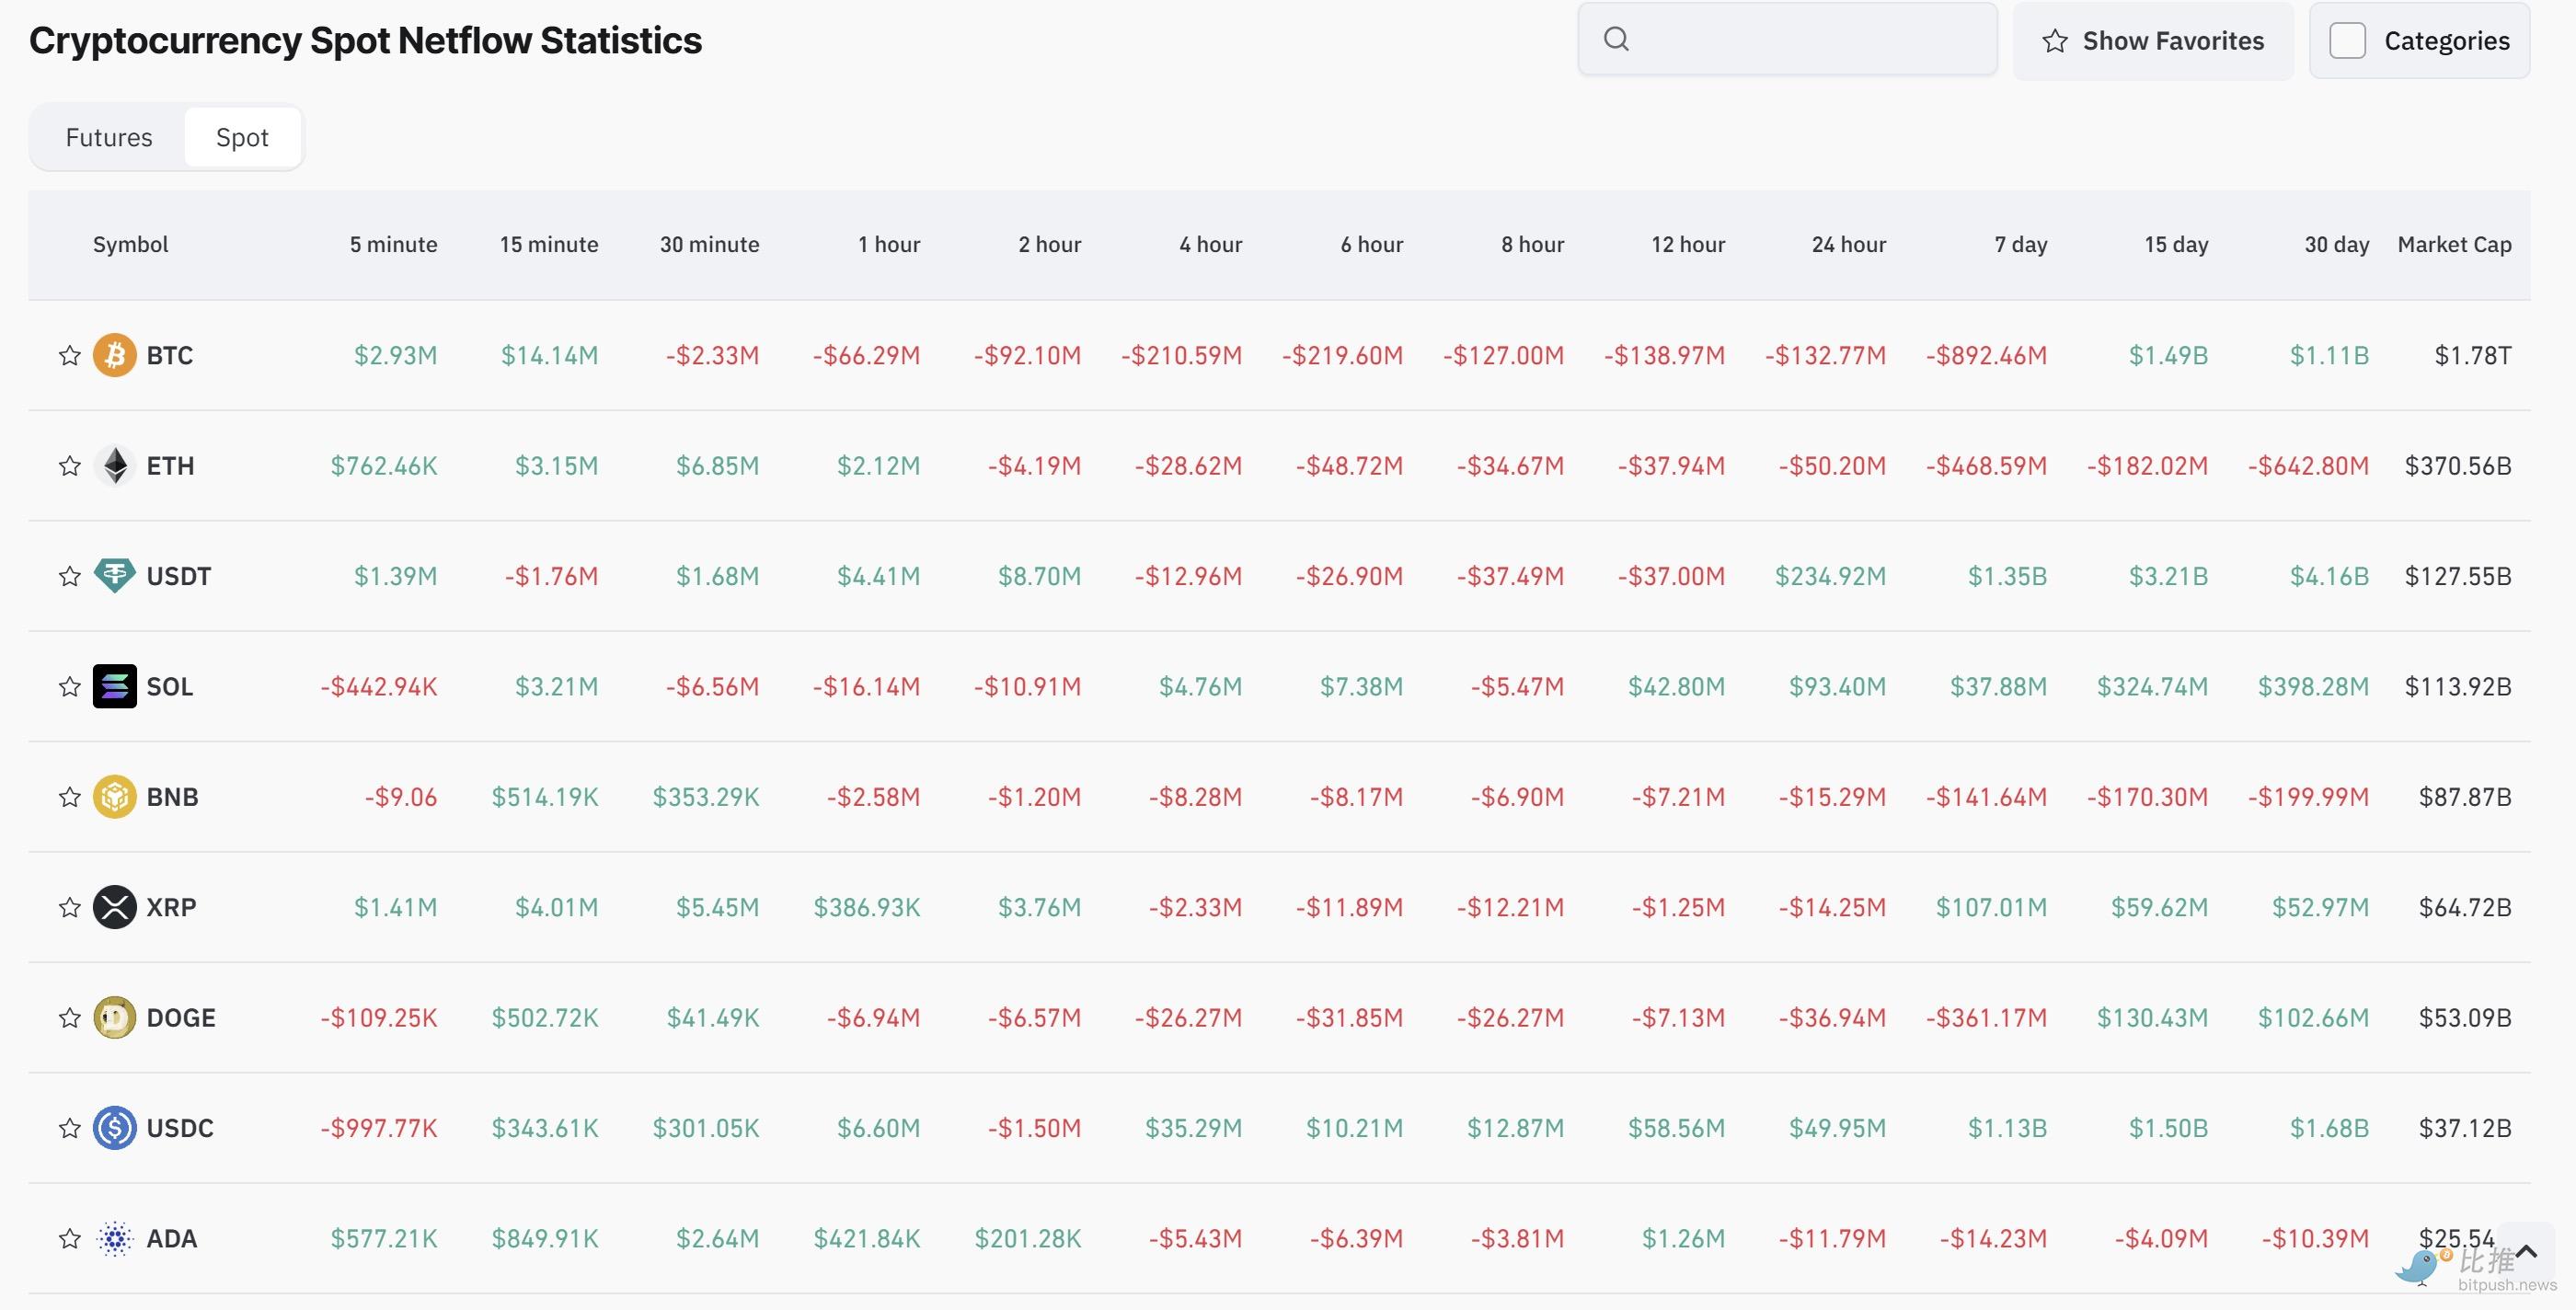Viewport: 2576px width, 1310px height.
Task: Open the SOL symbol link
Action: click(170, 686)
